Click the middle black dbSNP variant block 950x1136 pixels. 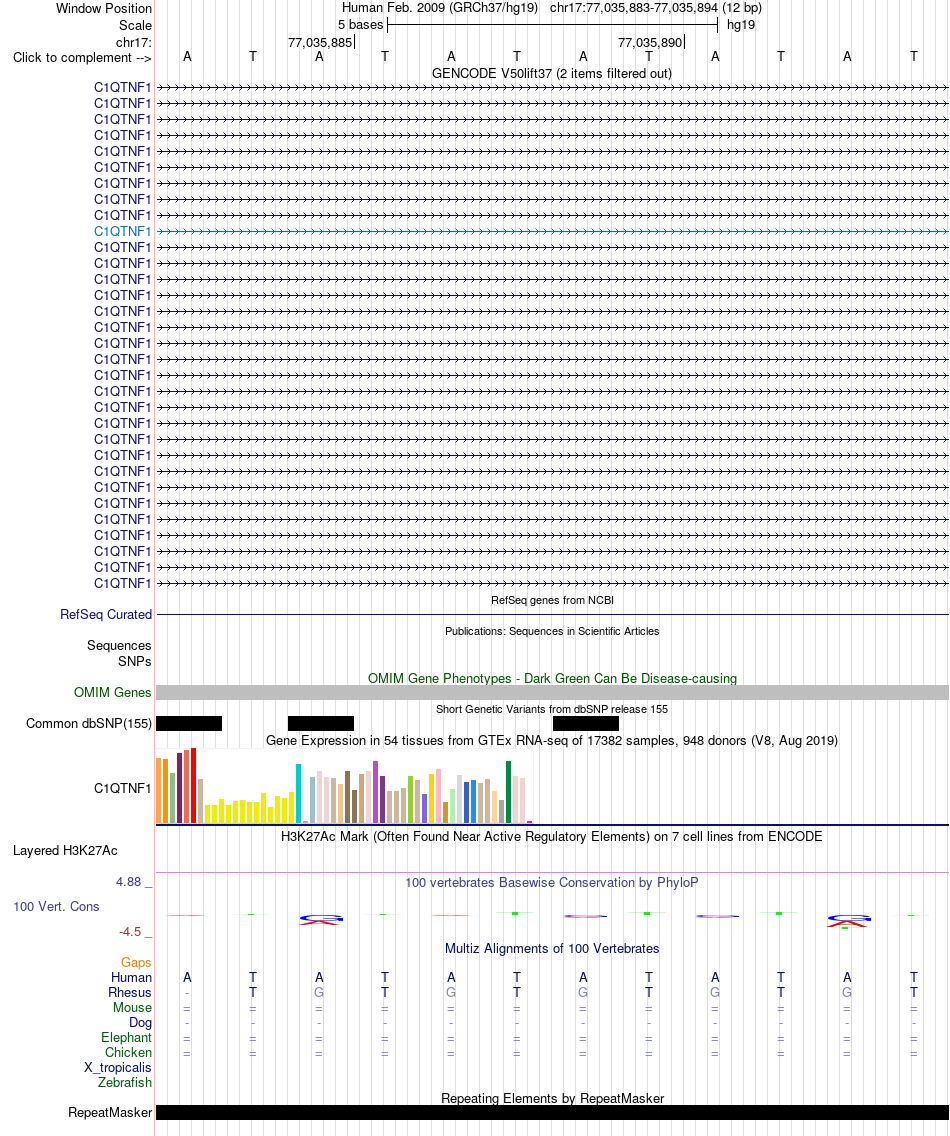(x=321, y=723)
